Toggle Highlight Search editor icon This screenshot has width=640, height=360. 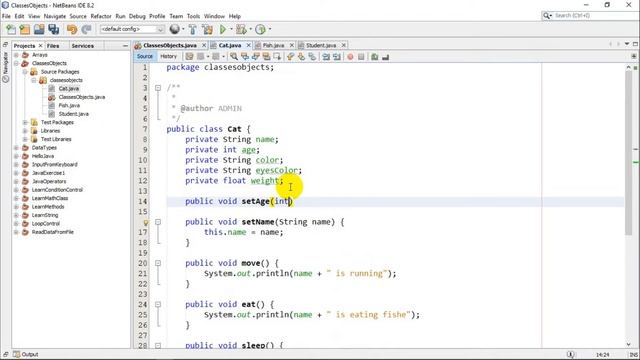(266, 57)
